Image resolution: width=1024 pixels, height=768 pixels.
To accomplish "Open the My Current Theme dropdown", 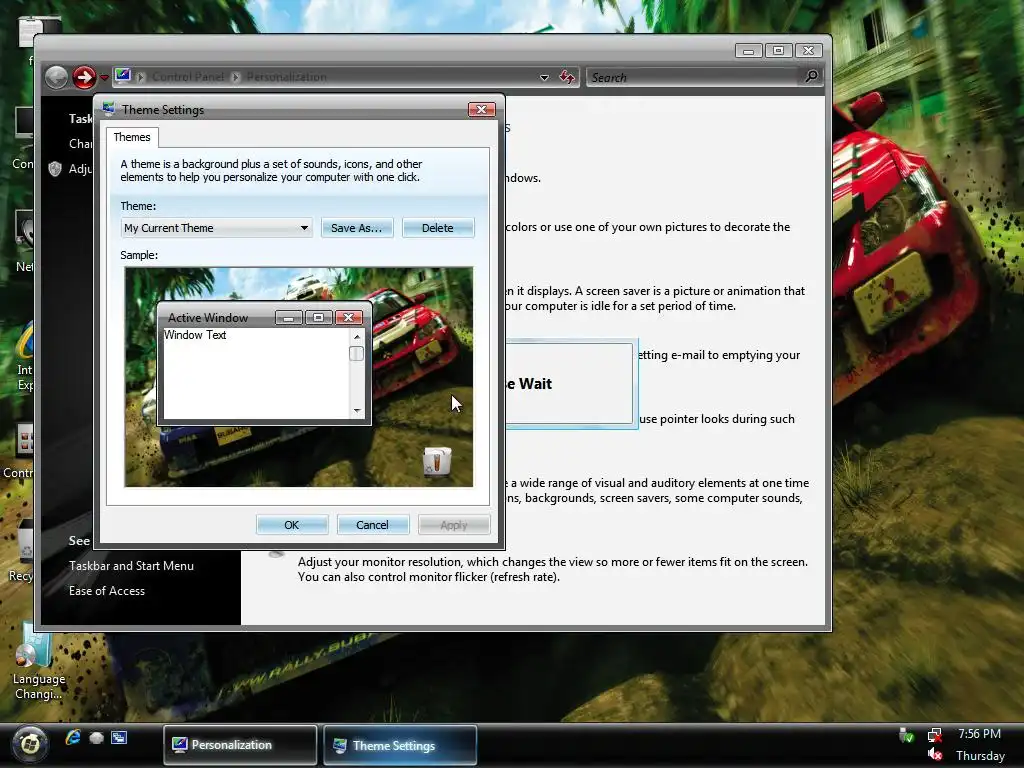I will pos(216,228).
